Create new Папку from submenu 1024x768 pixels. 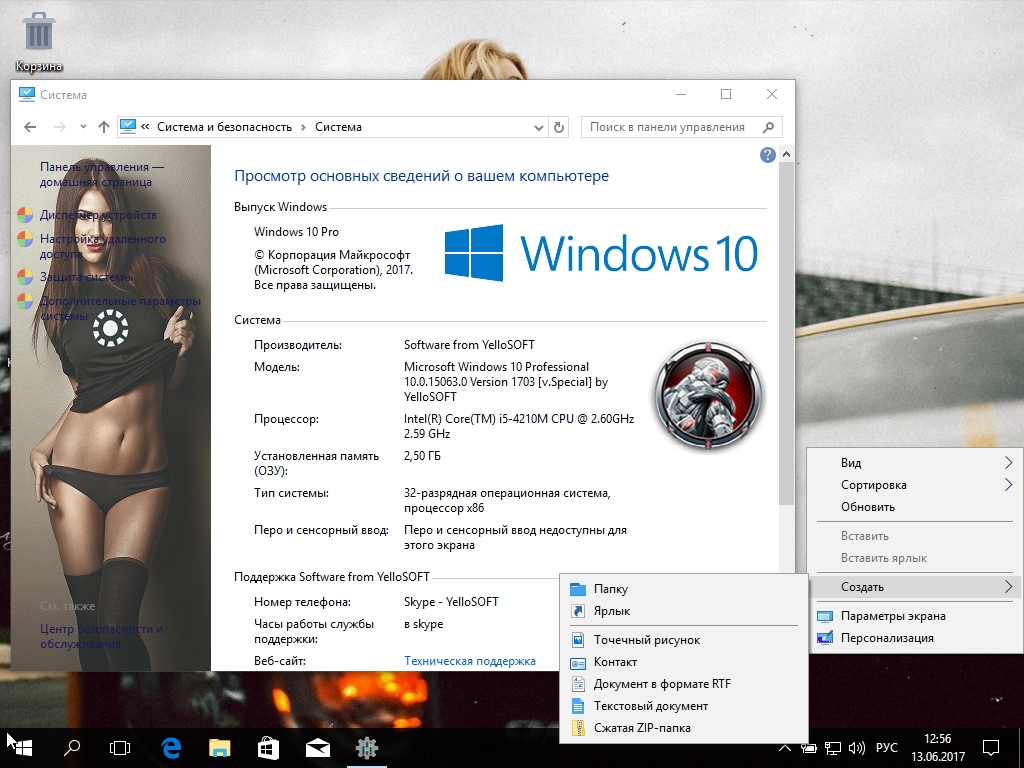tap(684, 589)
